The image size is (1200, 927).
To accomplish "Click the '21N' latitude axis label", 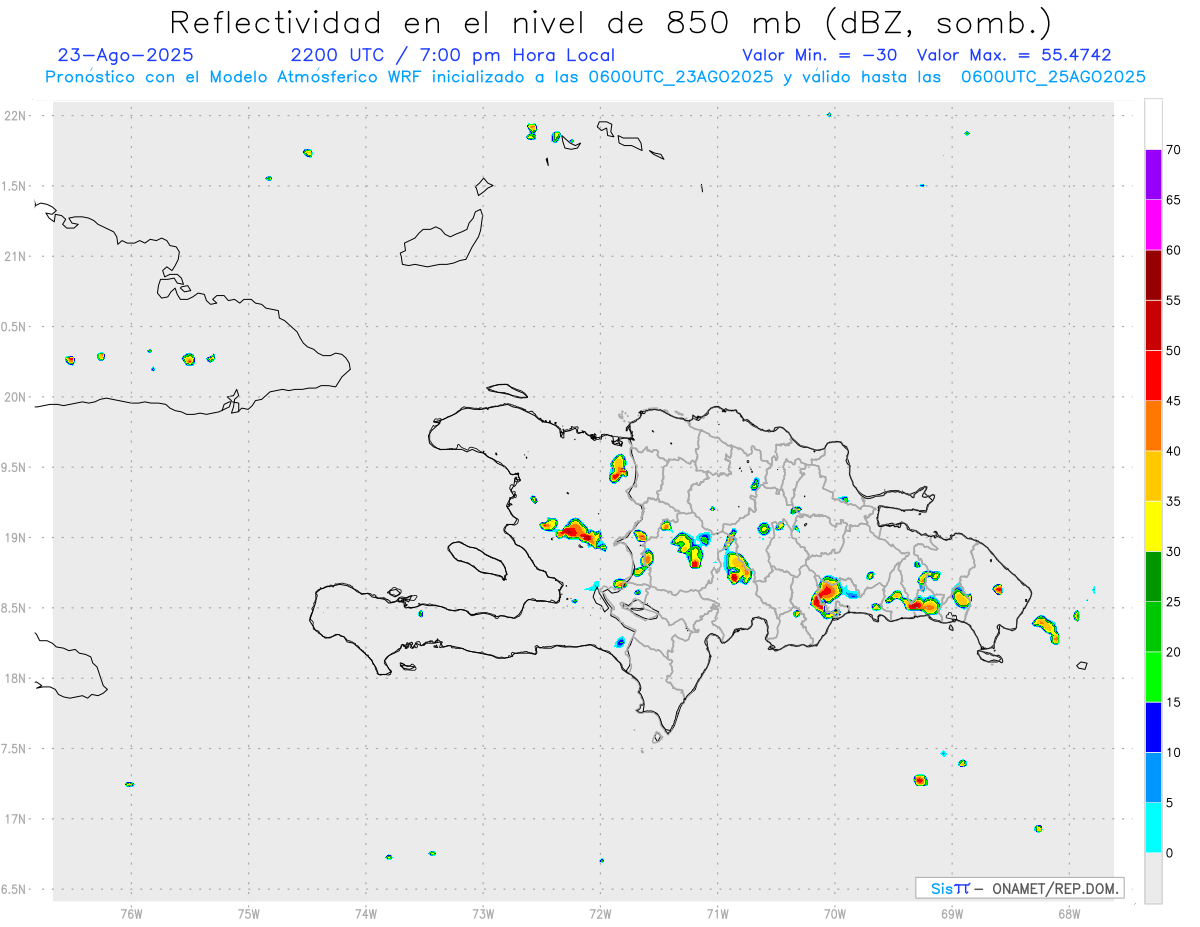I will (17, 256).
